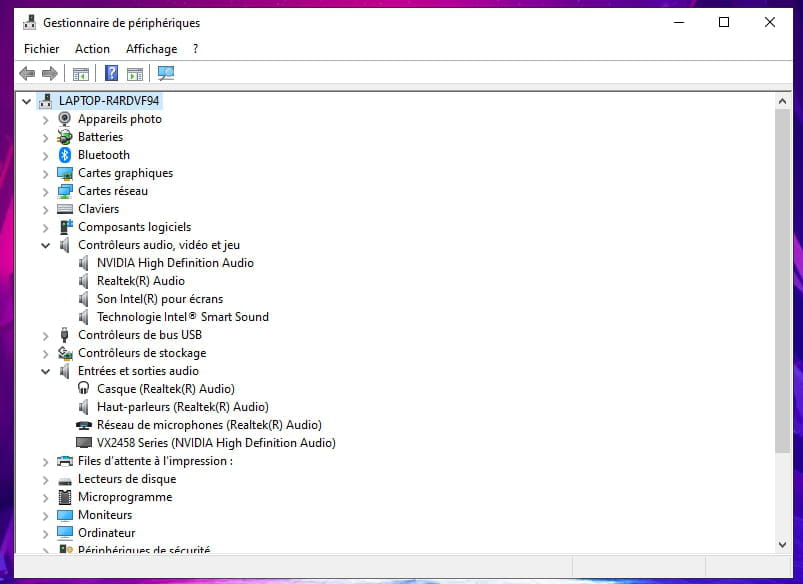
Task: Click the computer icon beside LAPTOP-R4RDVF94
Action: click(46, 101)
